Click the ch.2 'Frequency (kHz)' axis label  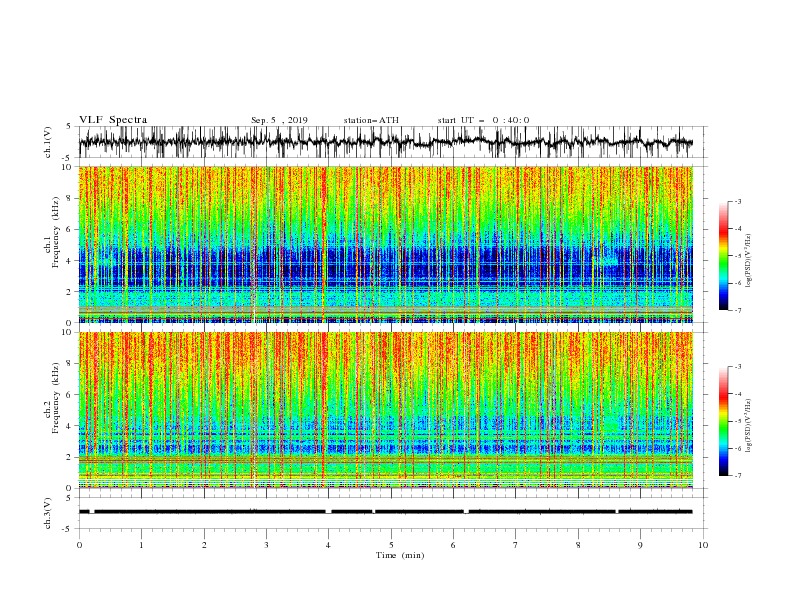56,397
